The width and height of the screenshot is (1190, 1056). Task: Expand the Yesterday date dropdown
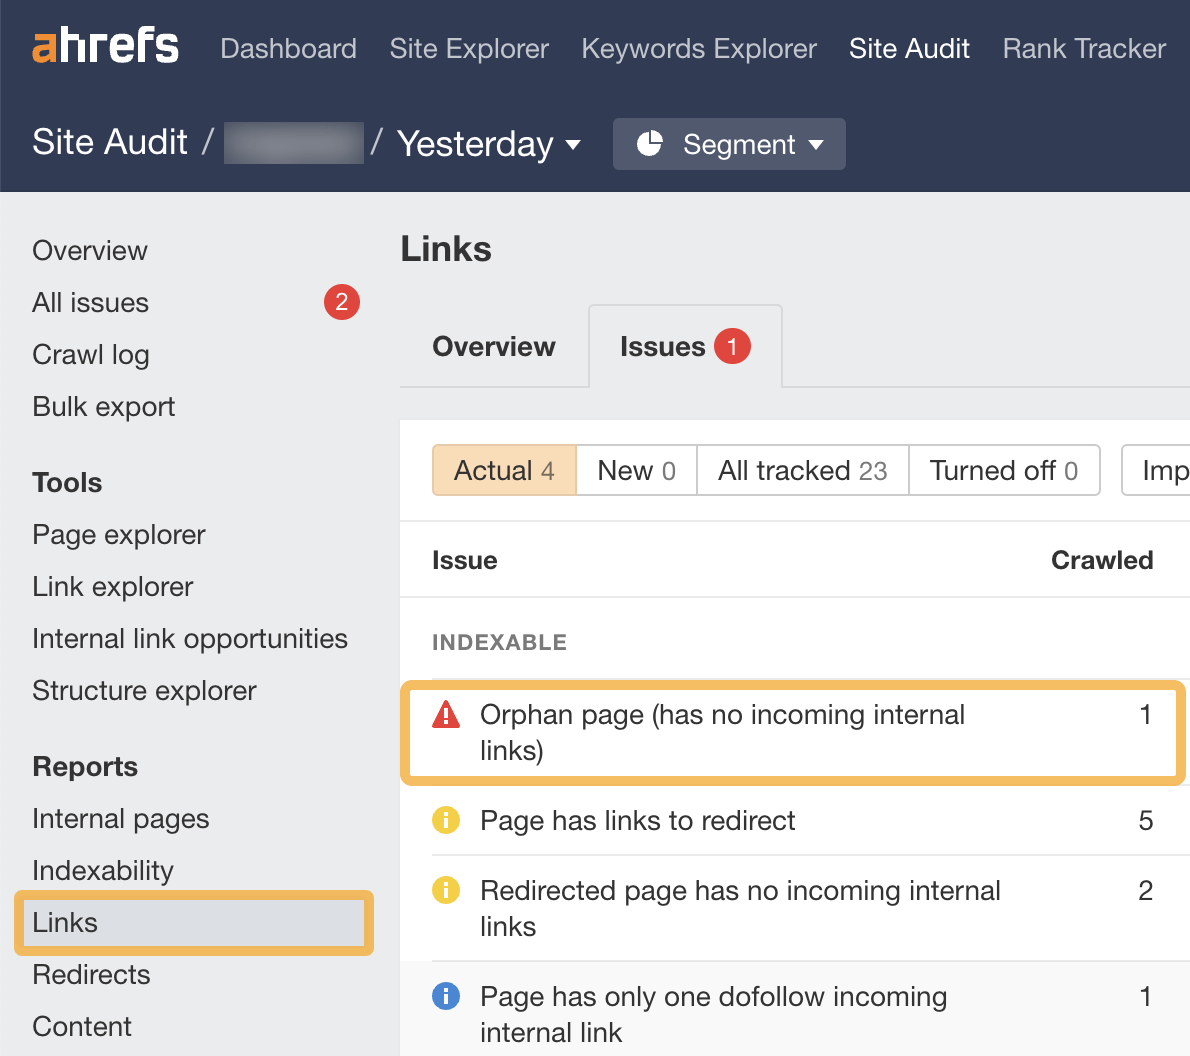tap(487, 144)
